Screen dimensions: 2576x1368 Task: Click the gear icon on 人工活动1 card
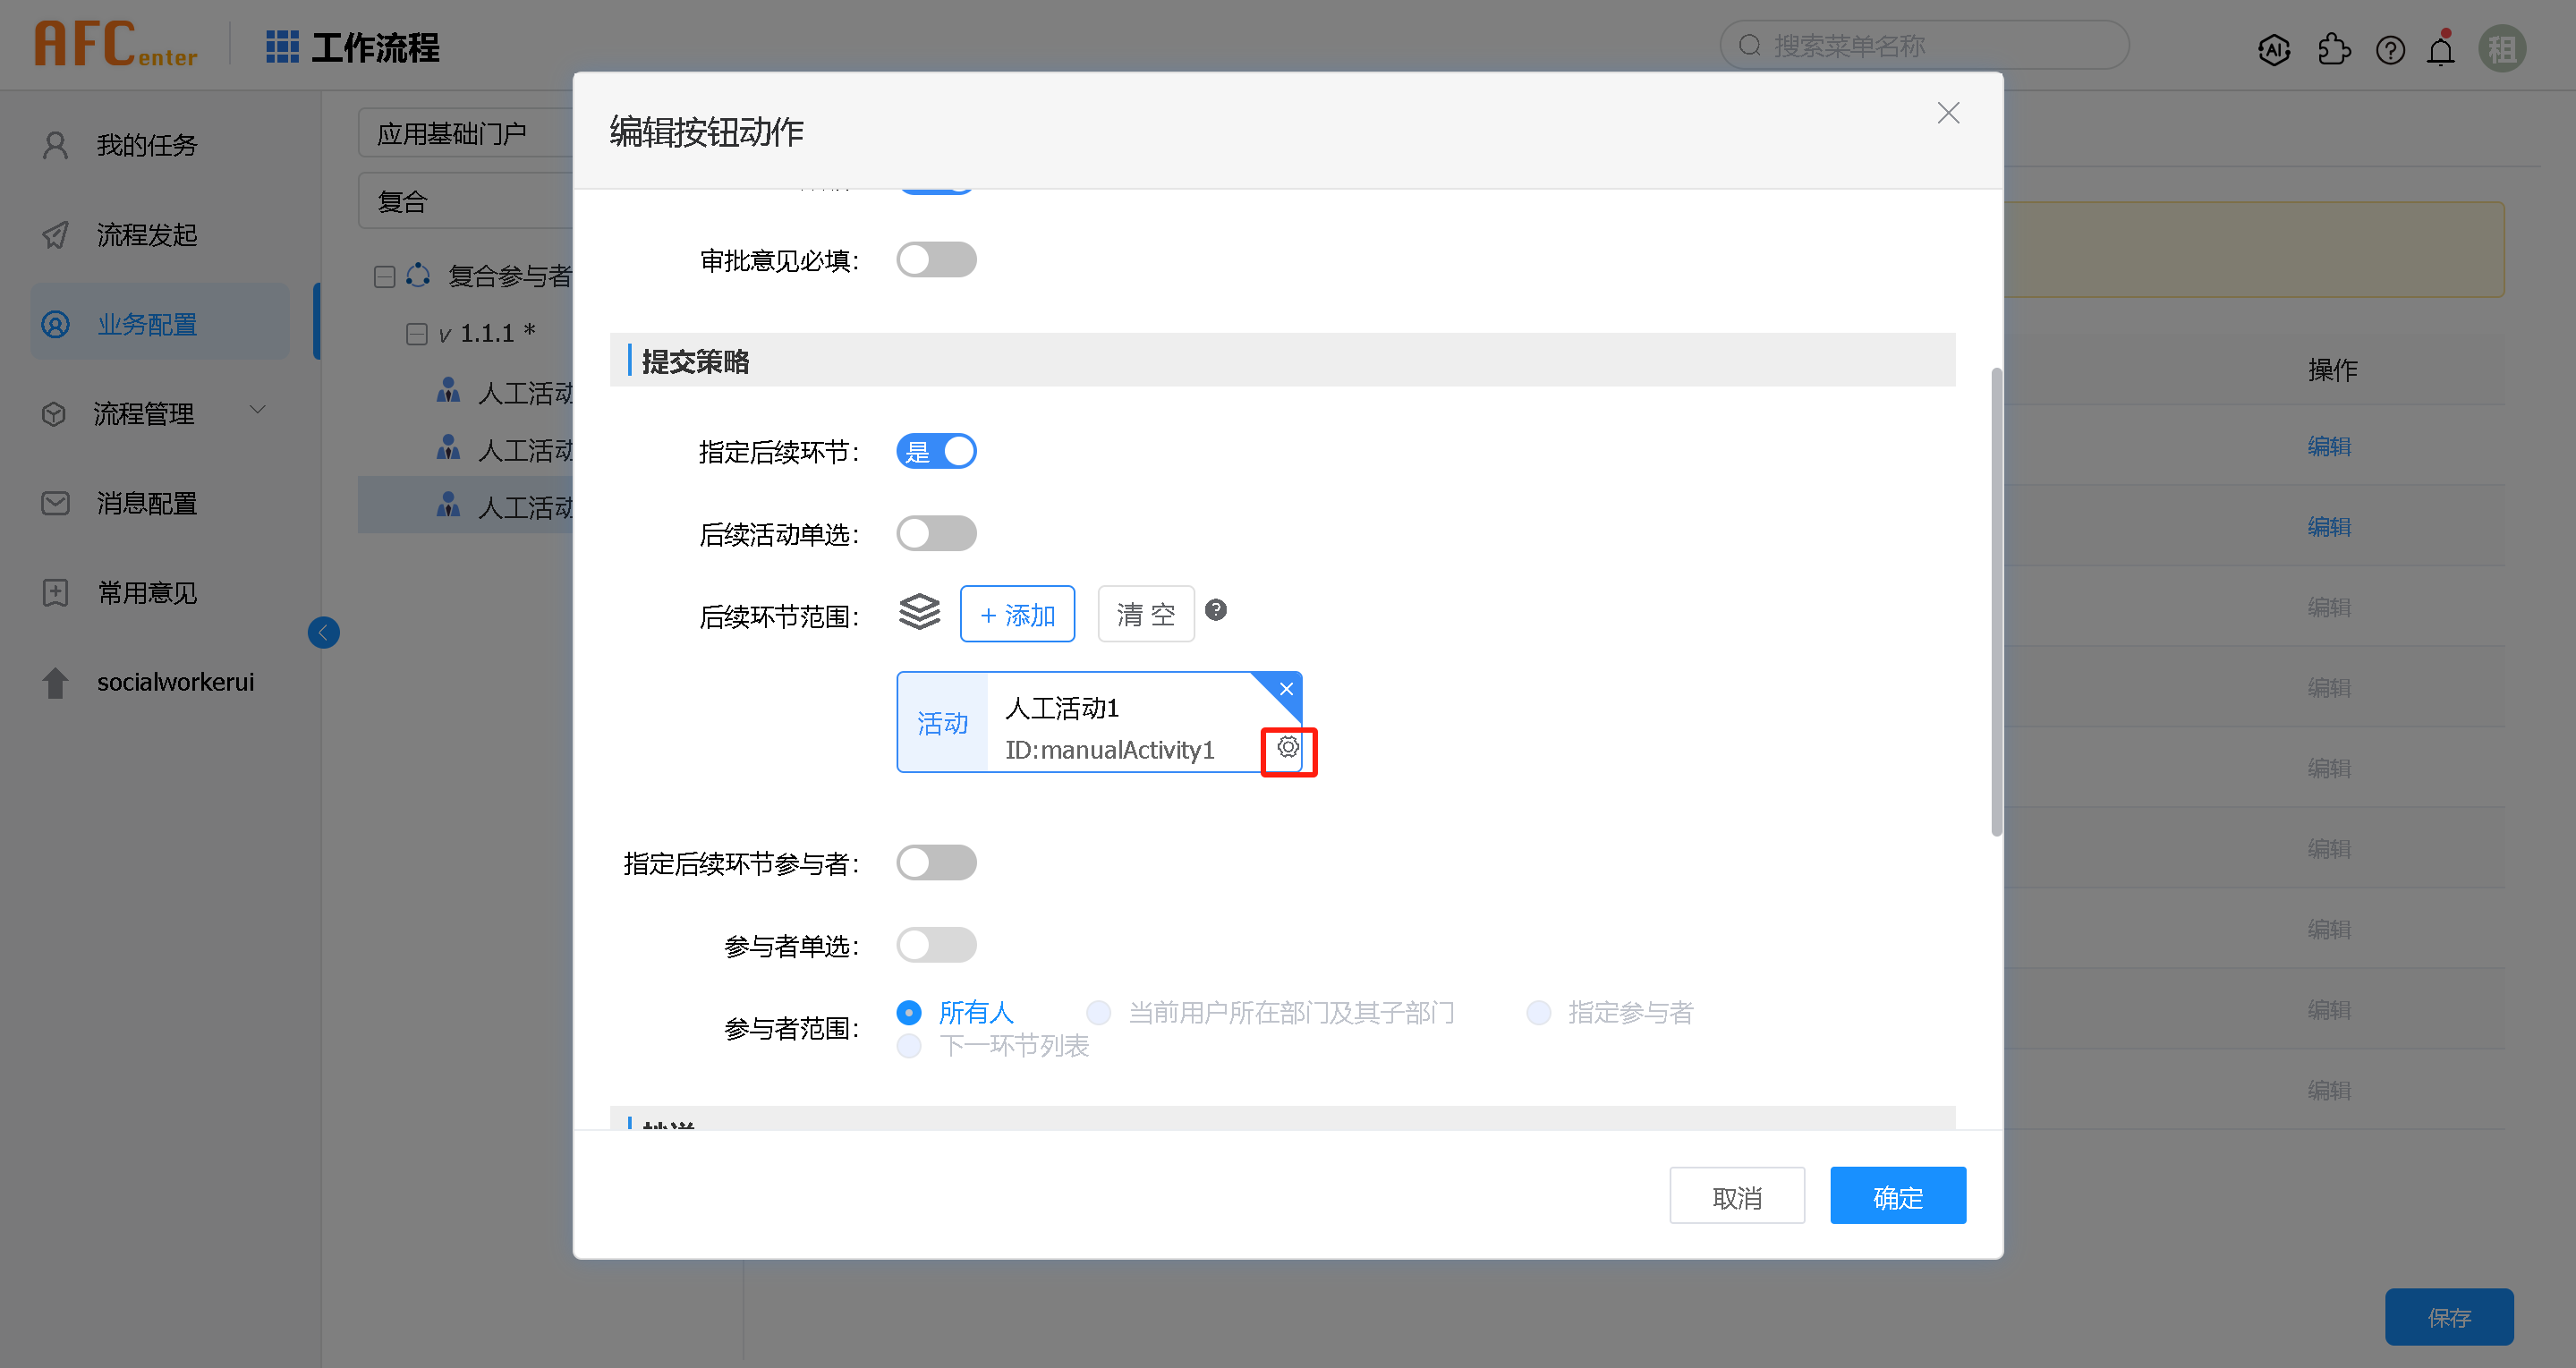click(x=1288, y=748)
